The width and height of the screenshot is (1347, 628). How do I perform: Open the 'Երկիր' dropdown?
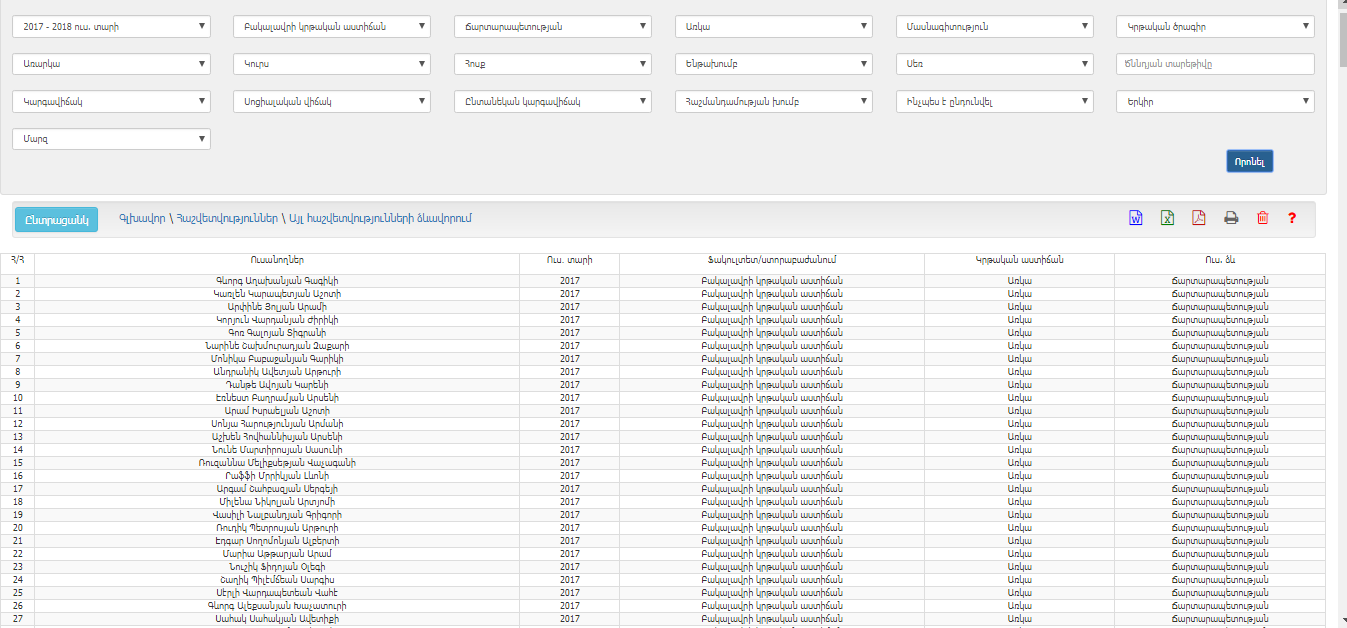[x=1215, y=102]
